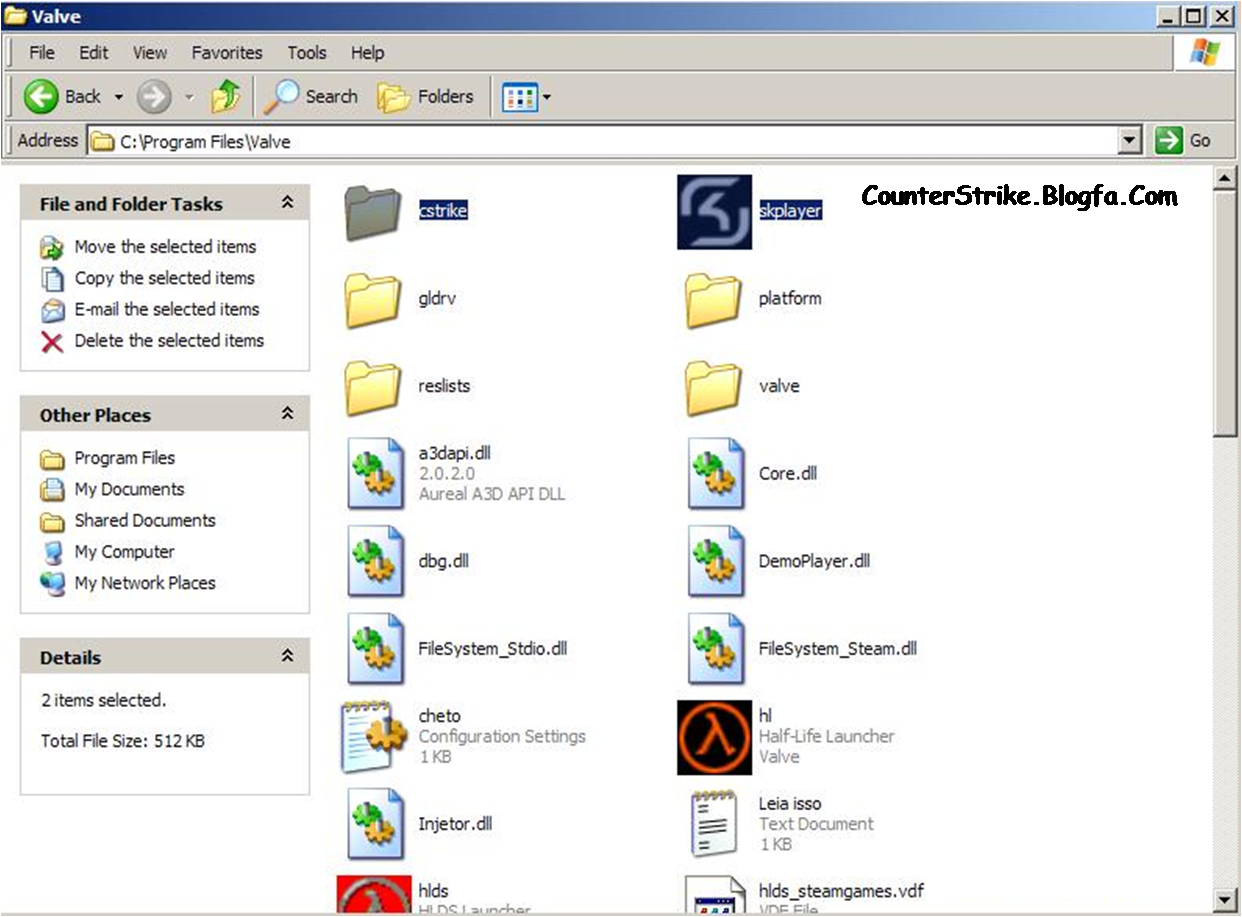Viewport: 1242px width, 917px height.
Task: Go to My Computer link
Action: click(x=124, y=551)
